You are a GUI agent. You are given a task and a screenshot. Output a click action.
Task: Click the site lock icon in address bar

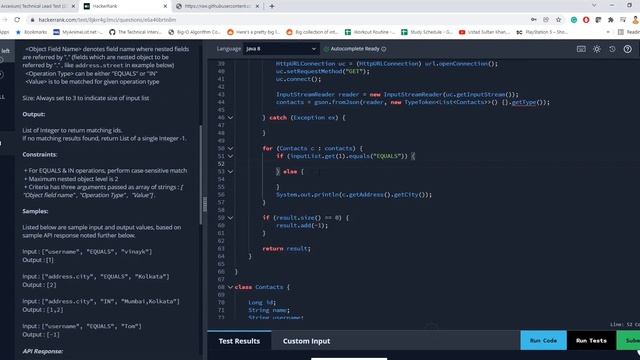pyautogui.click(x=32, y=20)
